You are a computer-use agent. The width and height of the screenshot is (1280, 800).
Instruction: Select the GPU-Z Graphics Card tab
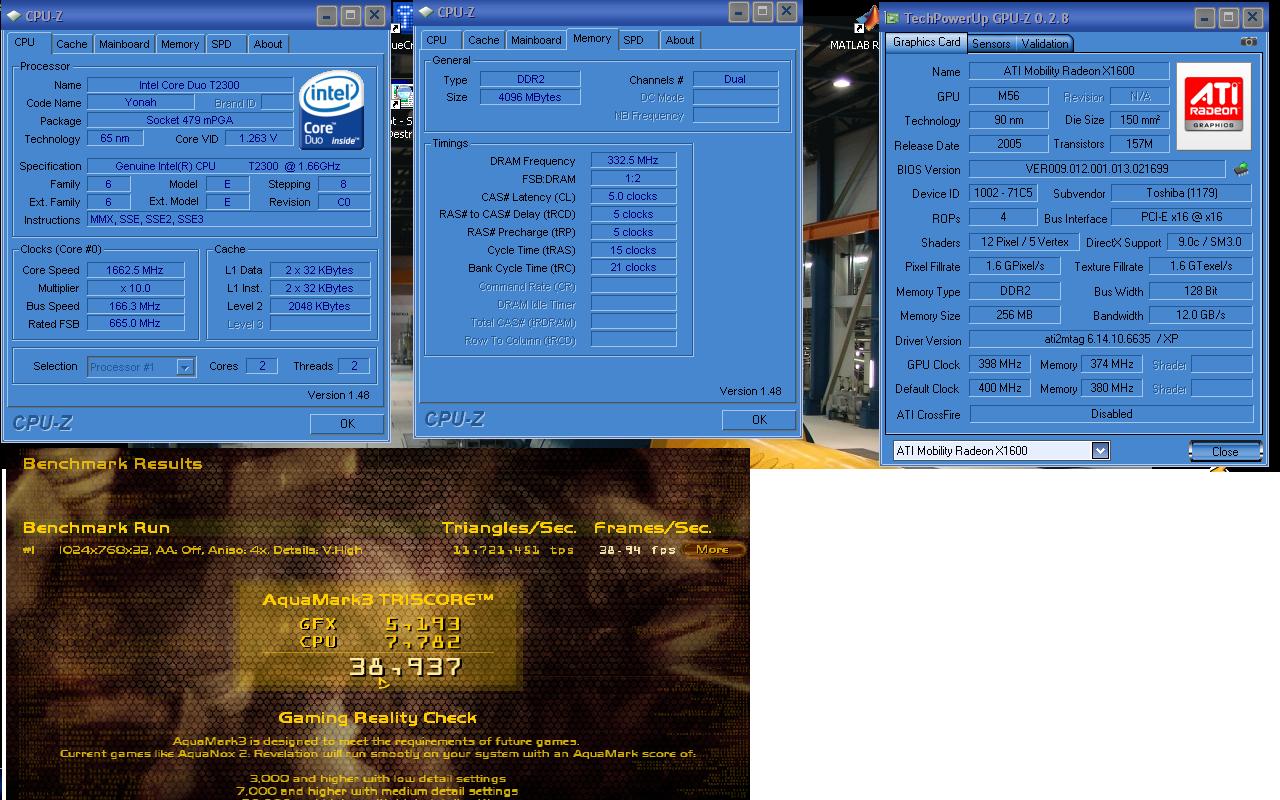point(926,42)
